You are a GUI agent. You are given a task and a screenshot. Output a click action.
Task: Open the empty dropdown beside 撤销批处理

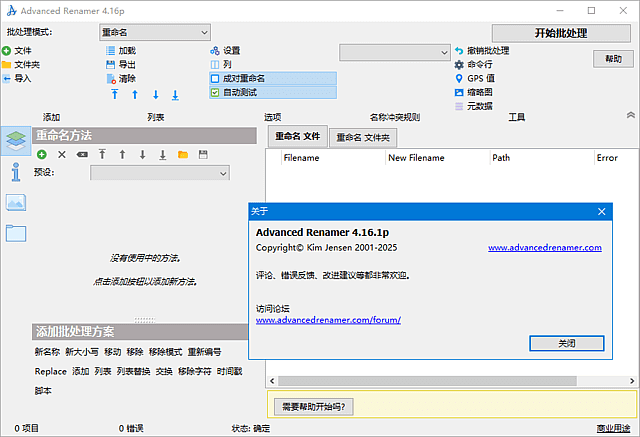395,51
